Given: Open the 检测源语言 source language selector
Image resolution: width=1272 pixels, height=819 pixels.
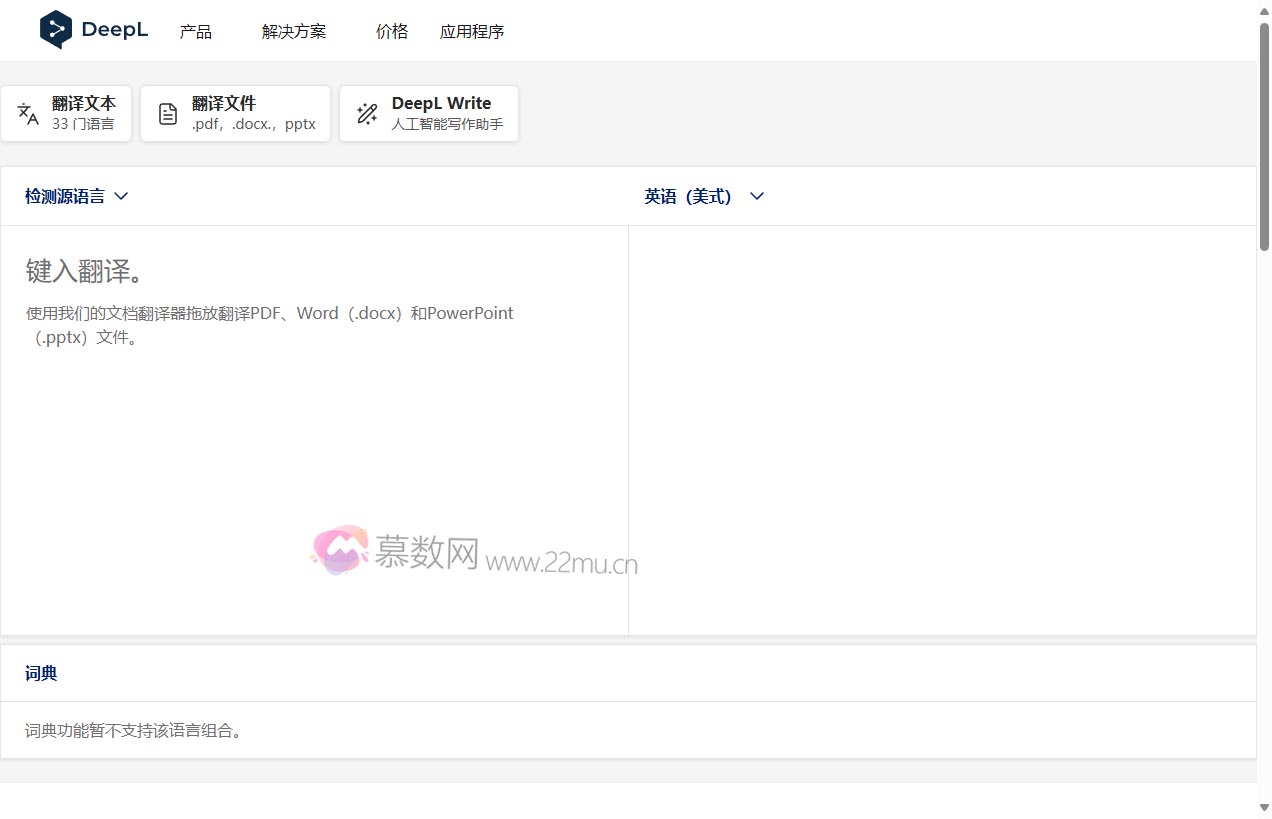Looking at the screenshot, I should 65,196.
